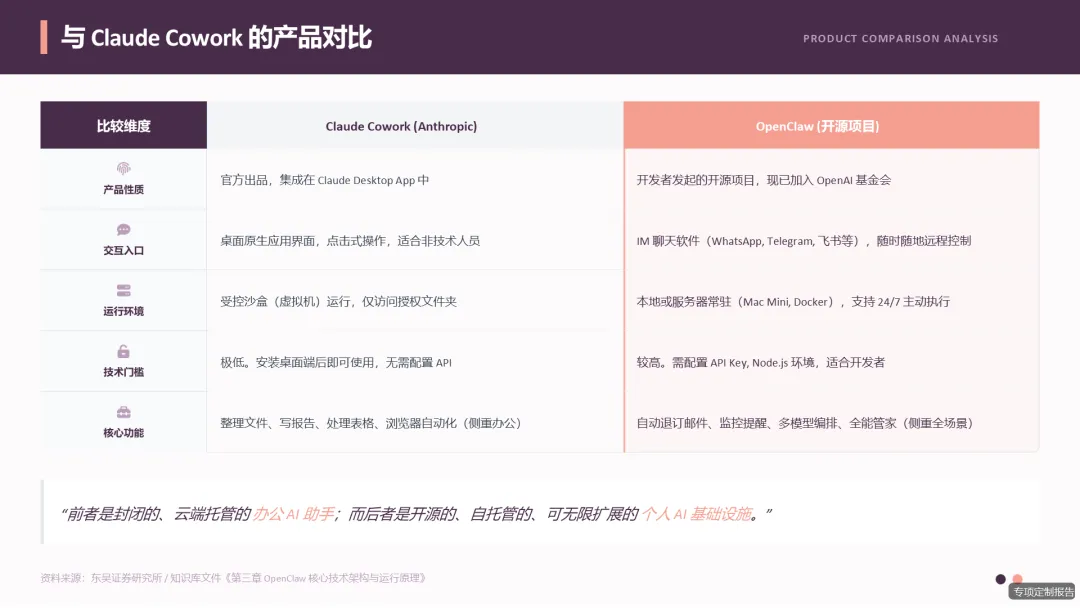The height and width of the screenshot is (608, 1080).
Task: Click the PRODUCT COMPARISON ANALYSIS label
Action: click(x=900, y=39)
